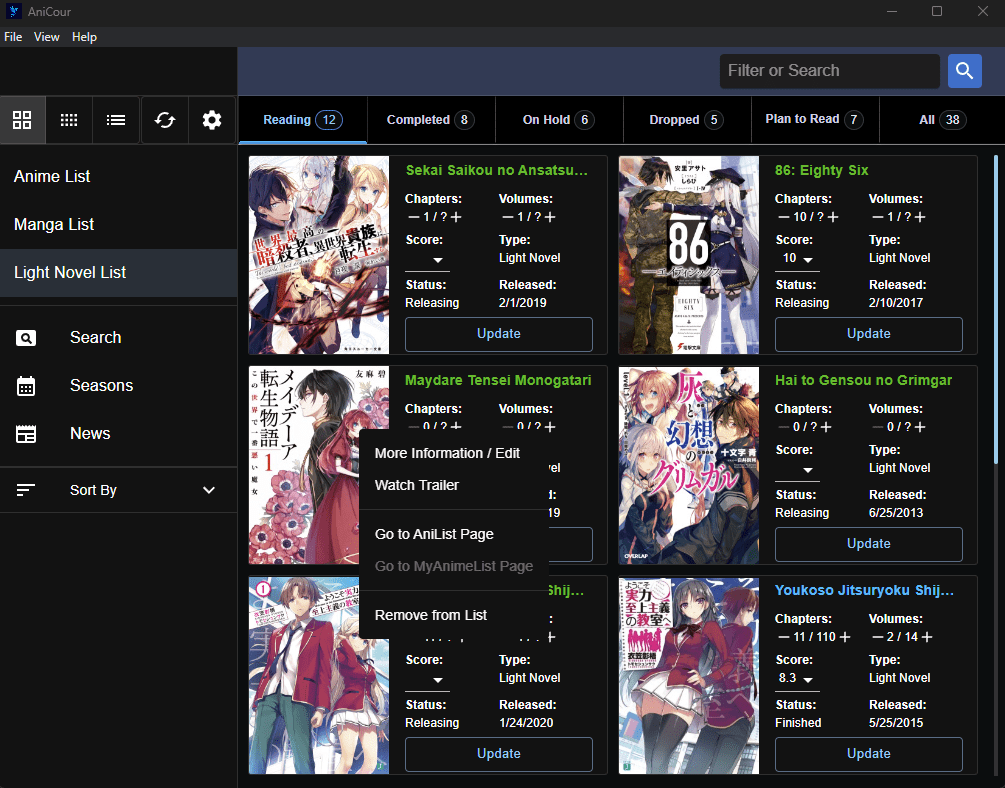Click the Search sidebar icon
The width and height of the screenshot is (1005, 788).
pos(26,338)
